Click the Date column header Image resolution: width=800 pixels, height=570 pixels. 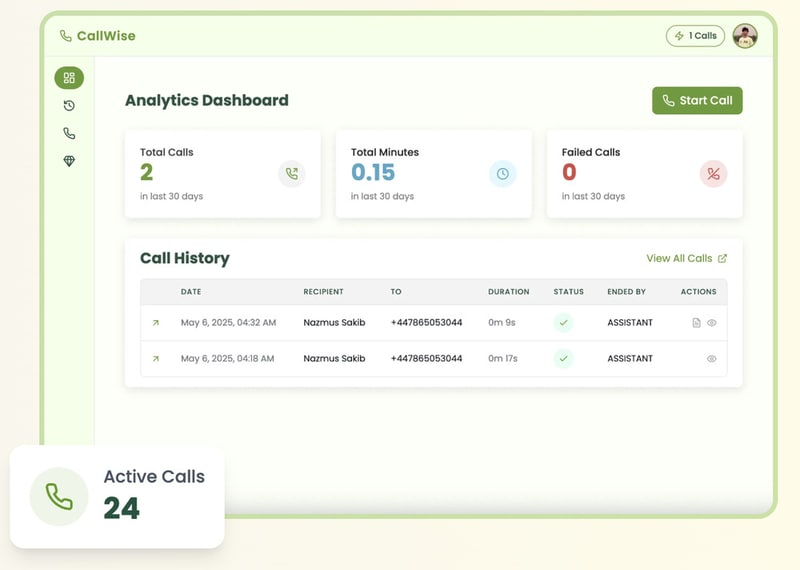tap(191, 292)
